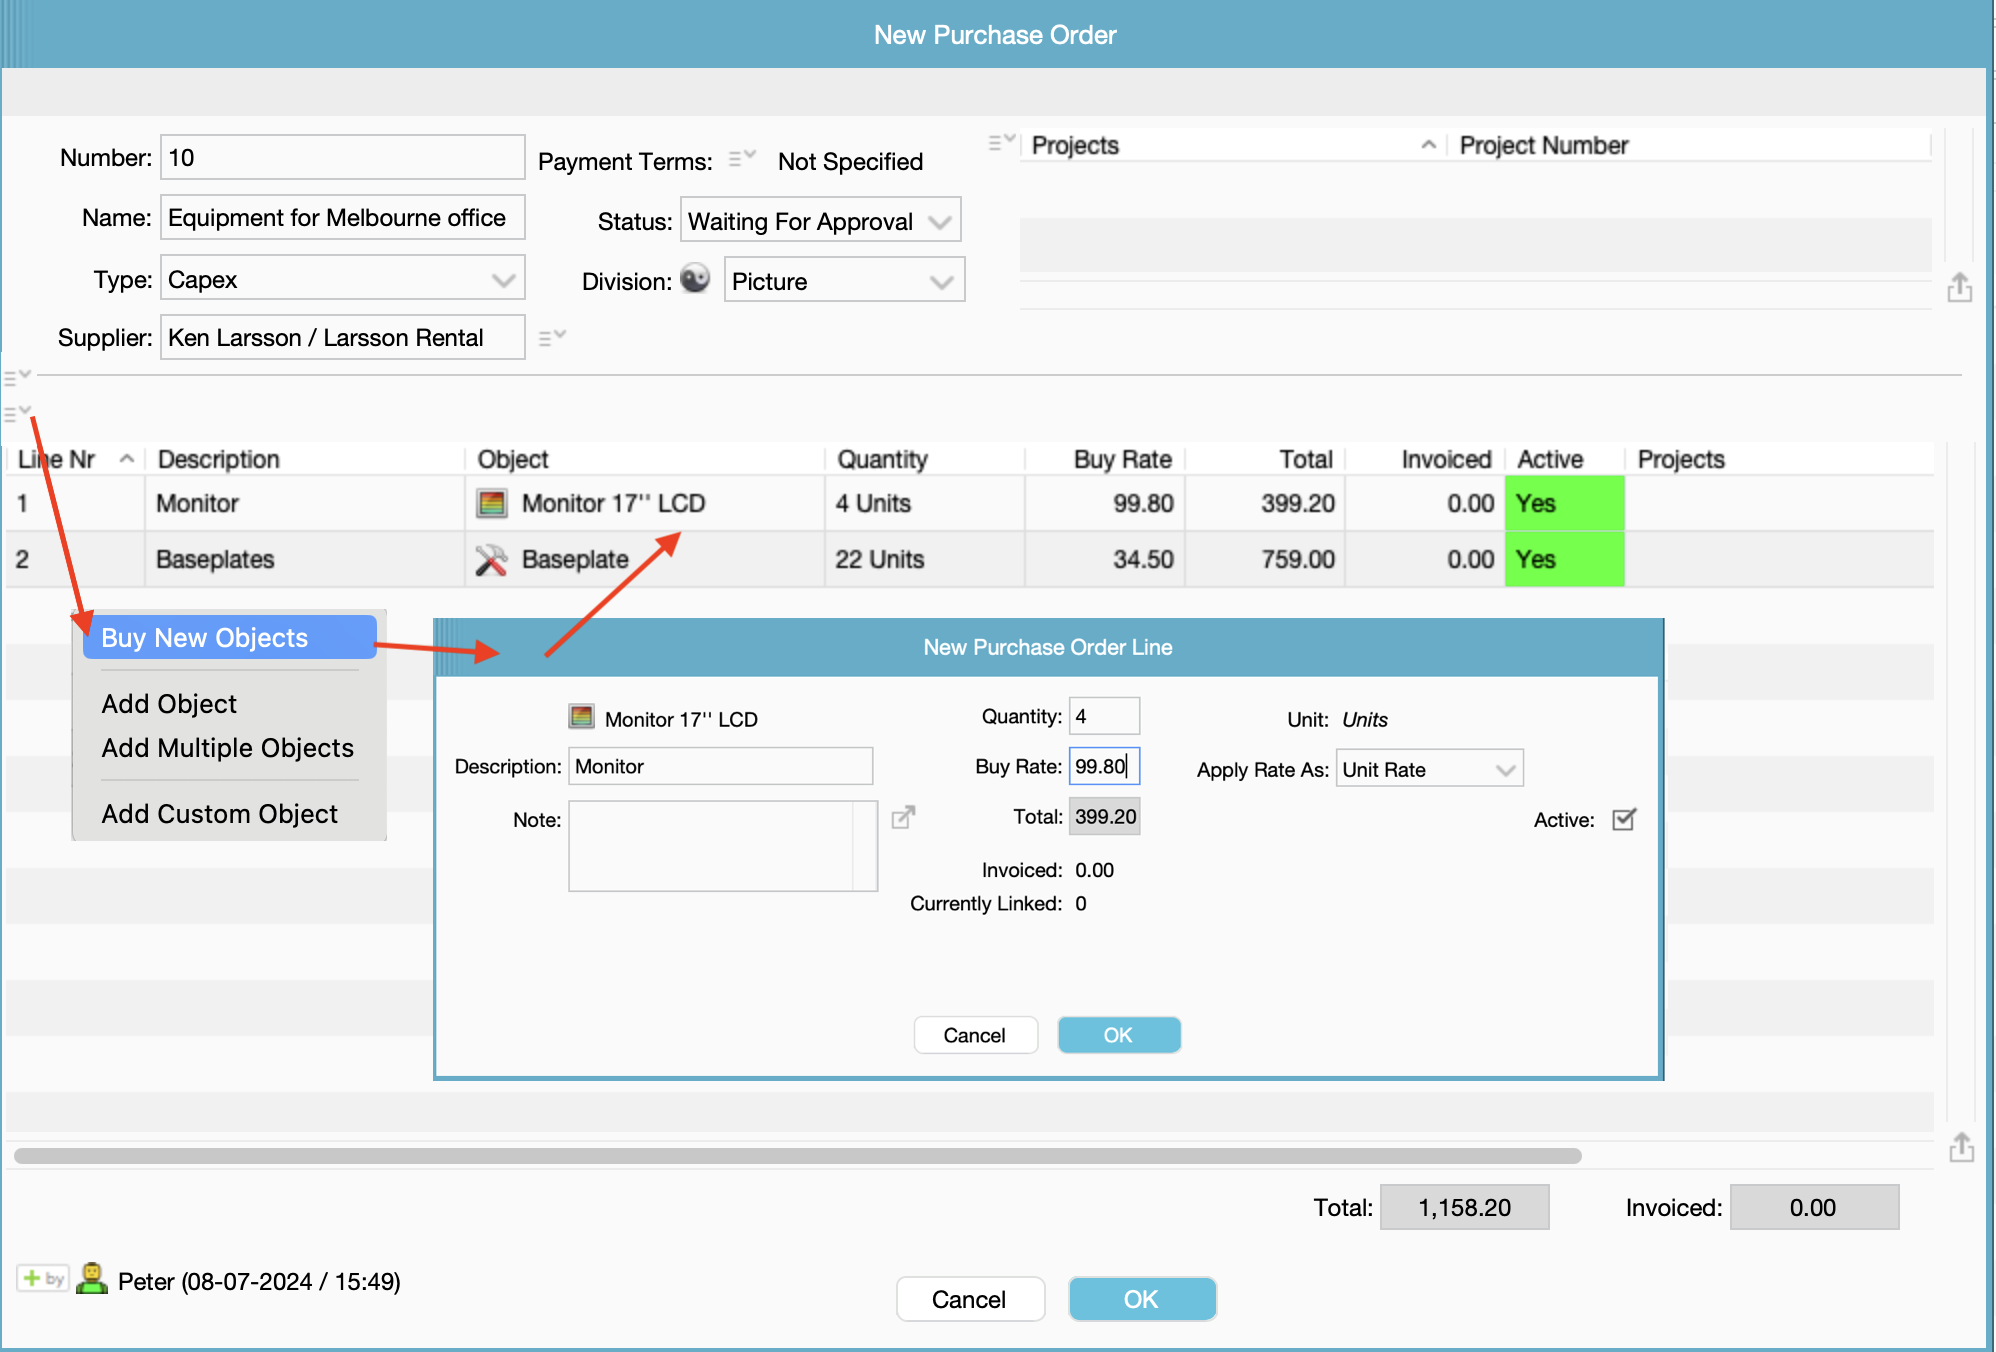
Task: Click the Yes Active cell for Baseplates line
Action: tap(1563, 559)
